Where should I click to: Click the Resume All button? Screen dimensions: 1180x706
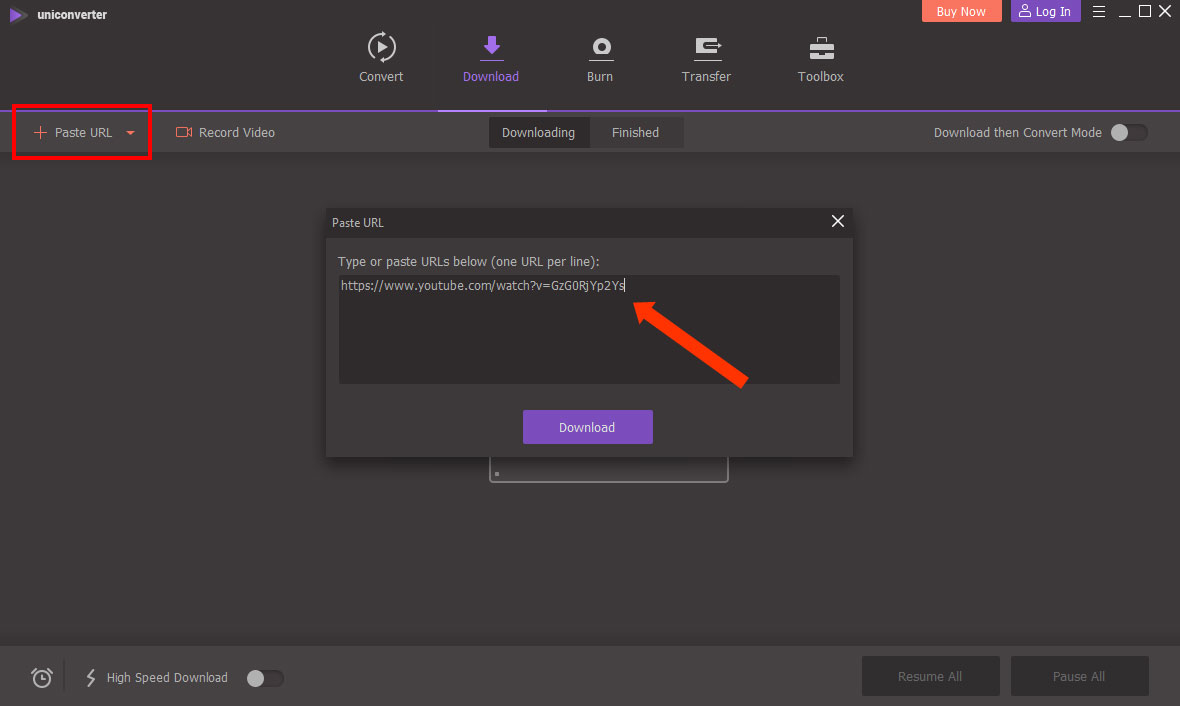pyautogui.click(x=930, y=676)
